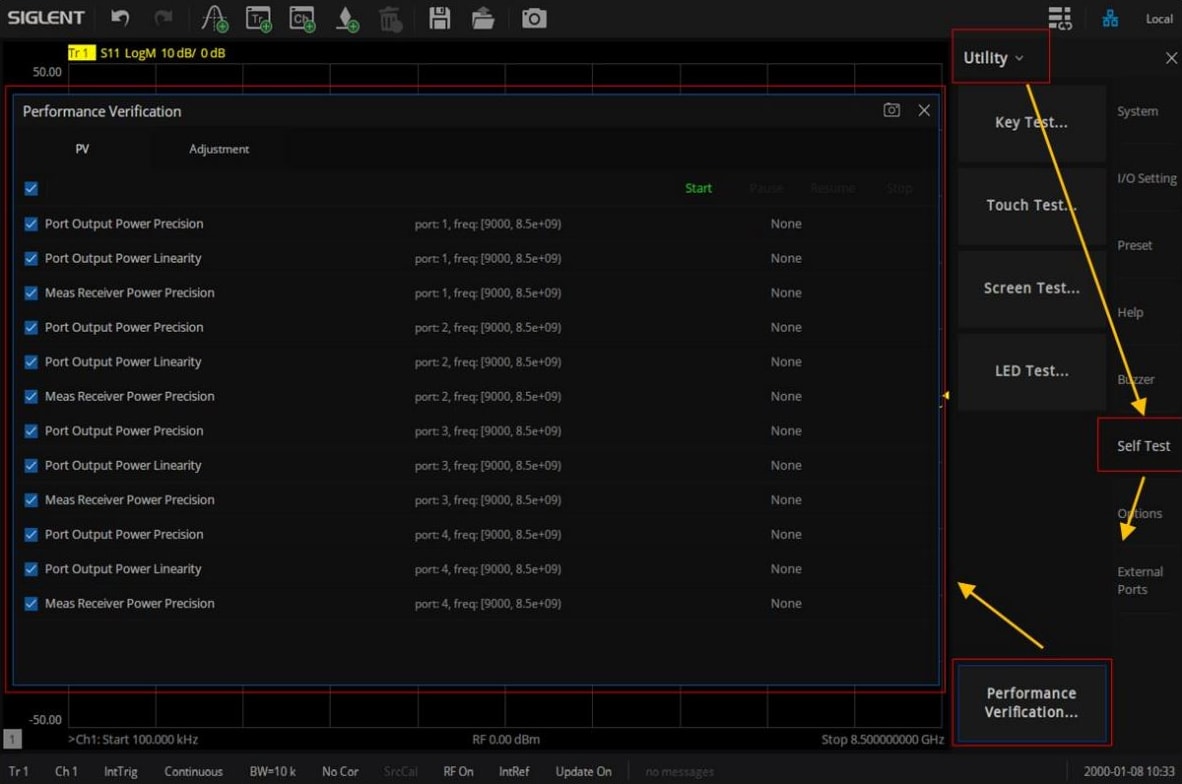Click the camera screenshot icon in toolbar
This screenshot has height=784, width=1182.
(534, 18)
